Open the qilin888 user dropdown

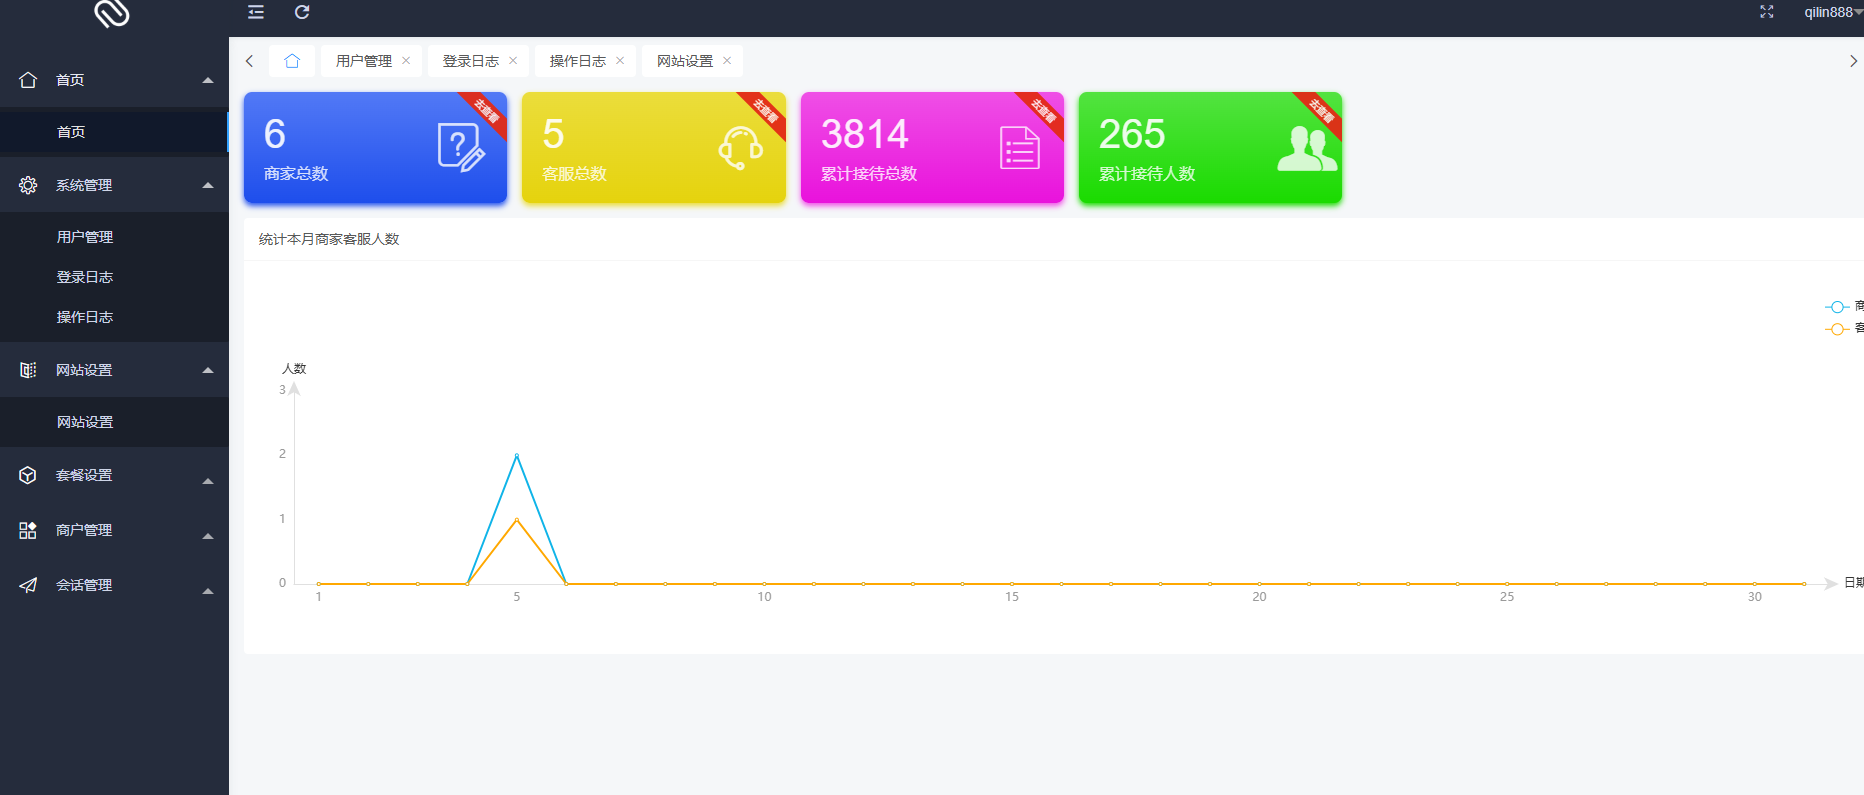tap(1830, 12)
